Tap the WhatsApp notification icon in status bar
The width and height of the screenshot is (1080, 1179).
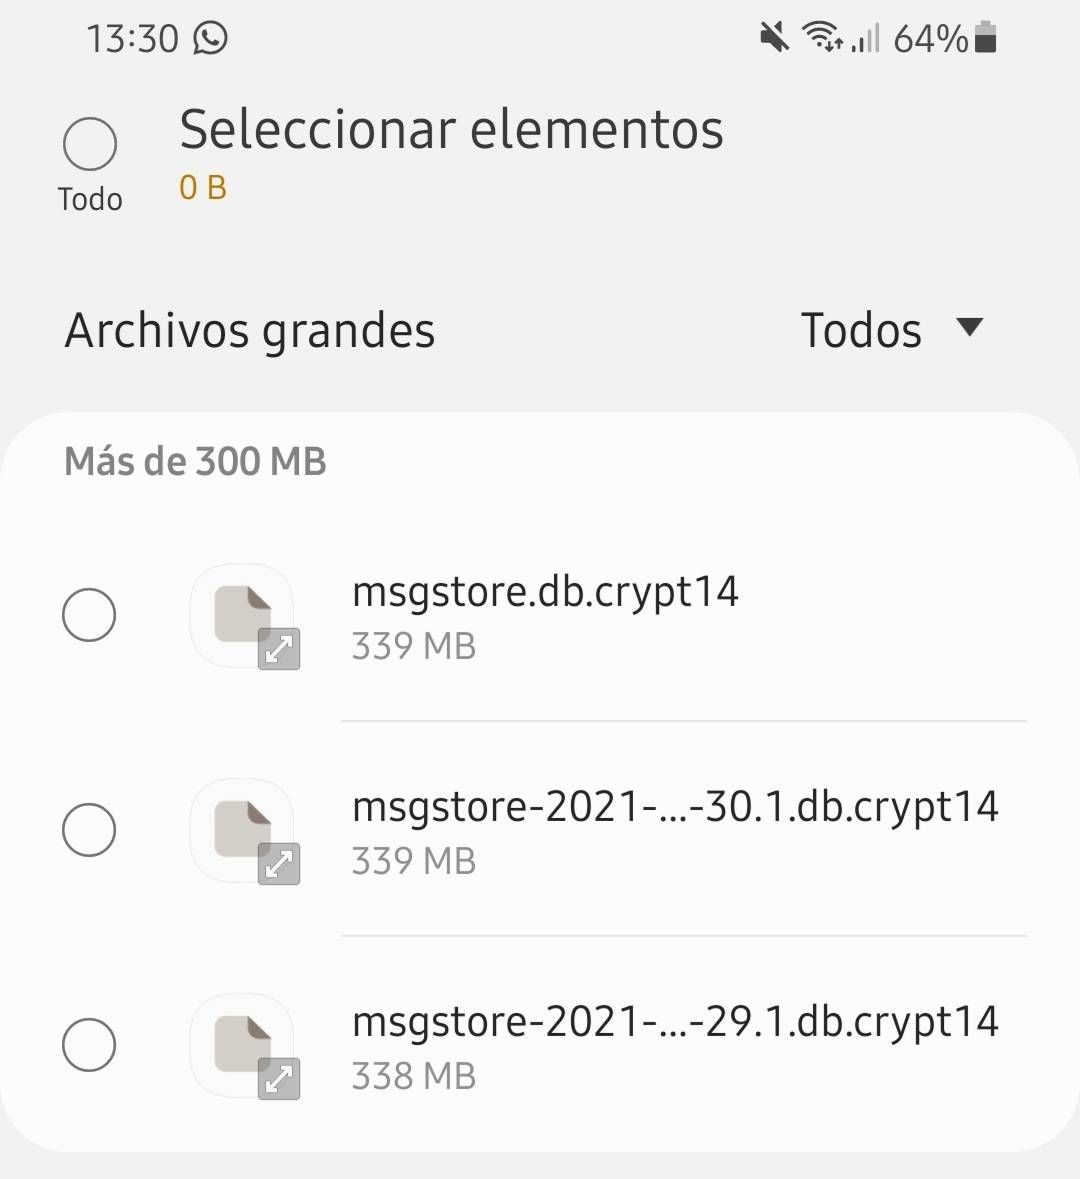[x=211, y=38]
